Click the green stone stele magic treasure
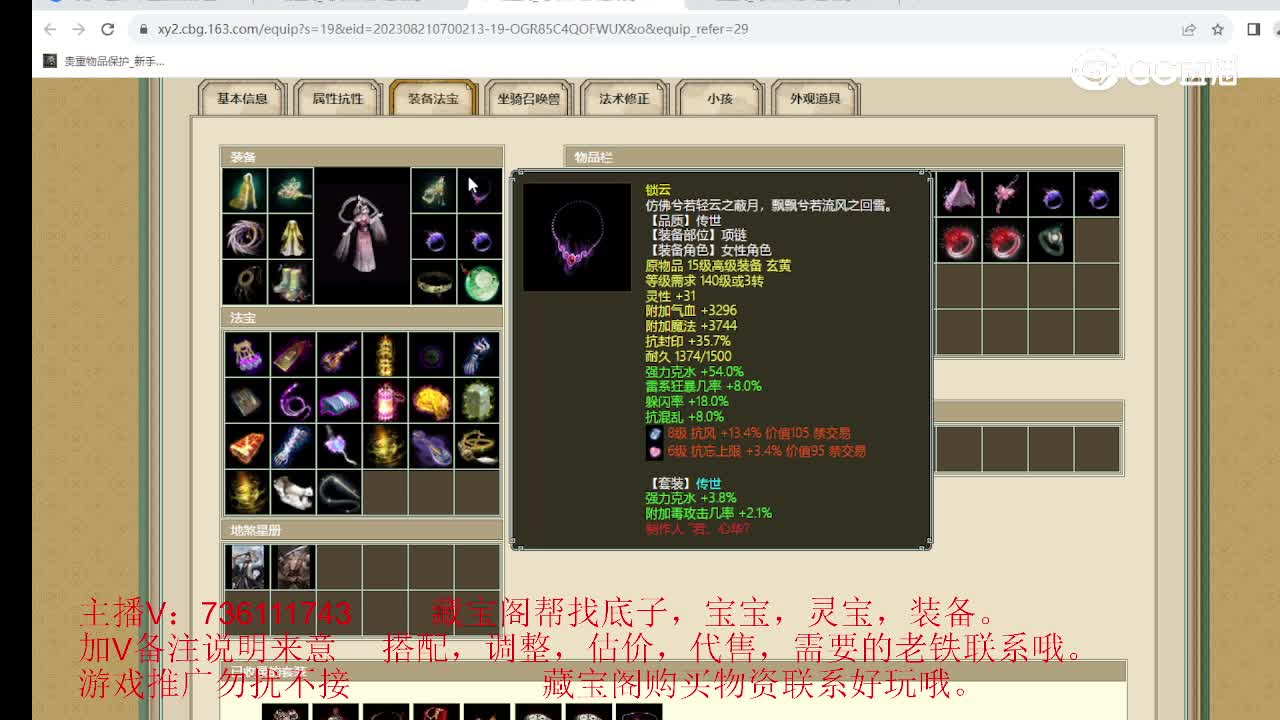Screen dimensions: 1280x720 (477, 400)
